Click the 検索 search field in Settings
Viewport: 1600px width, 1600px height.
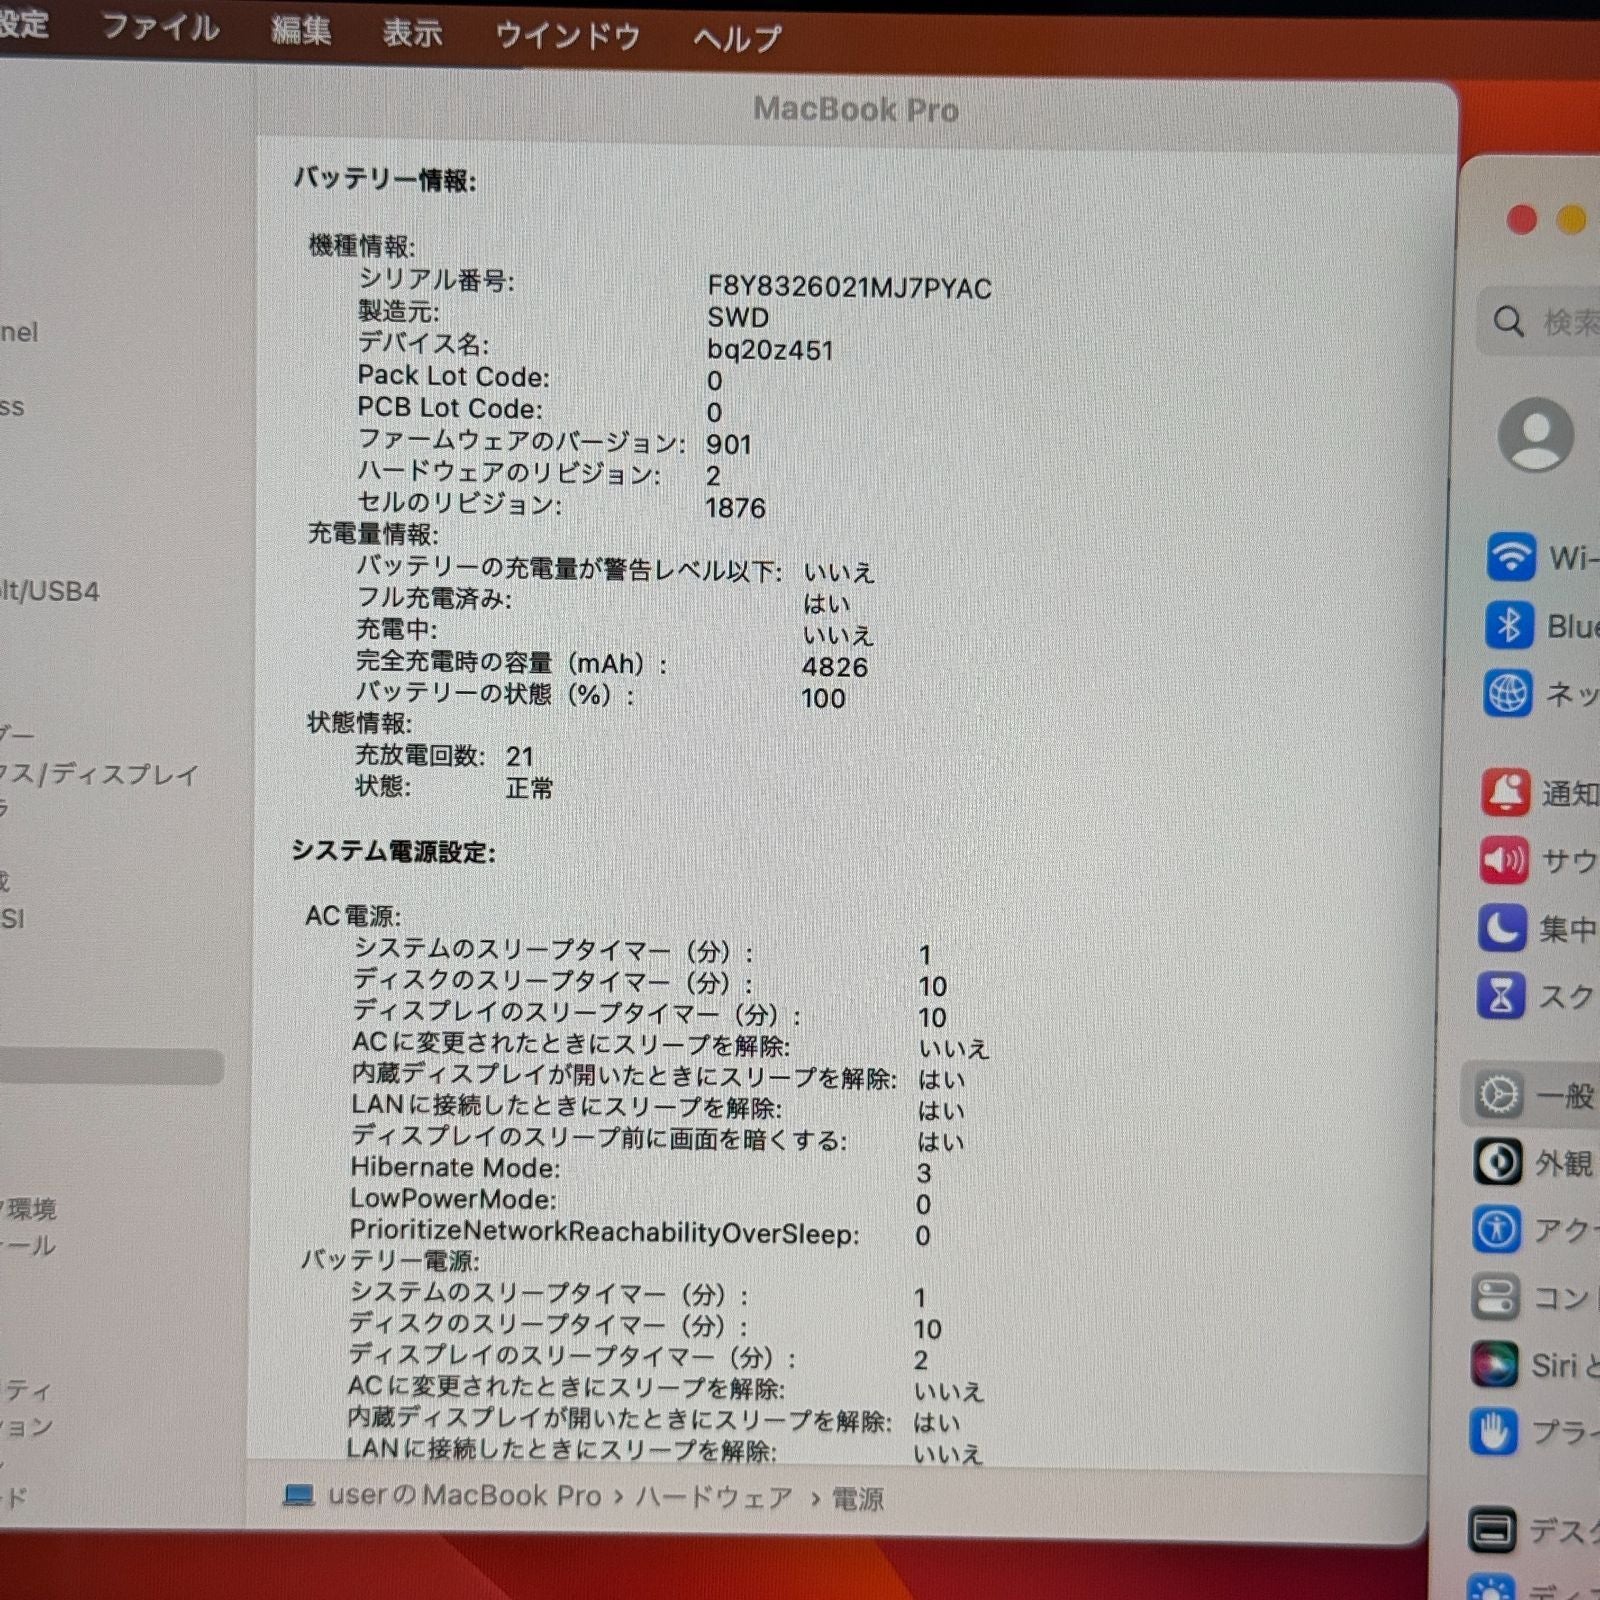[x=1540, y=321]
